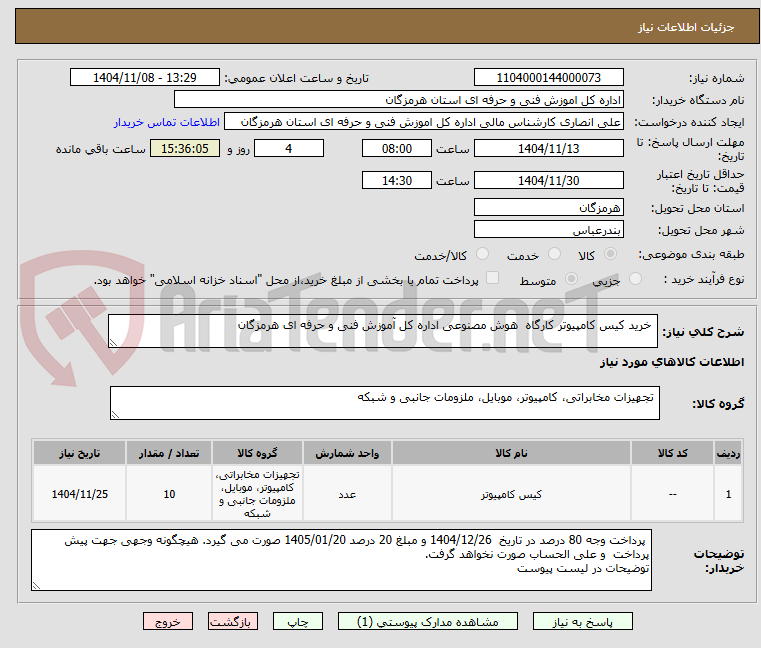Viewport: 761px width, 648px height.
Task: Click the کد کالا cell showing --
Action: (x=672, y=494)
